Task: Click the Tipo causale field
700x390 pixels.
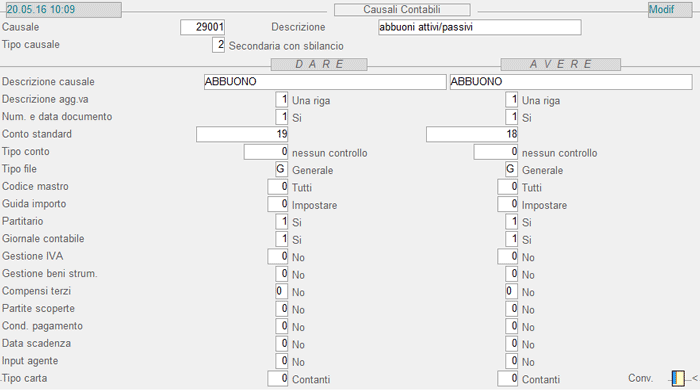Action: [x=218, y=45]
